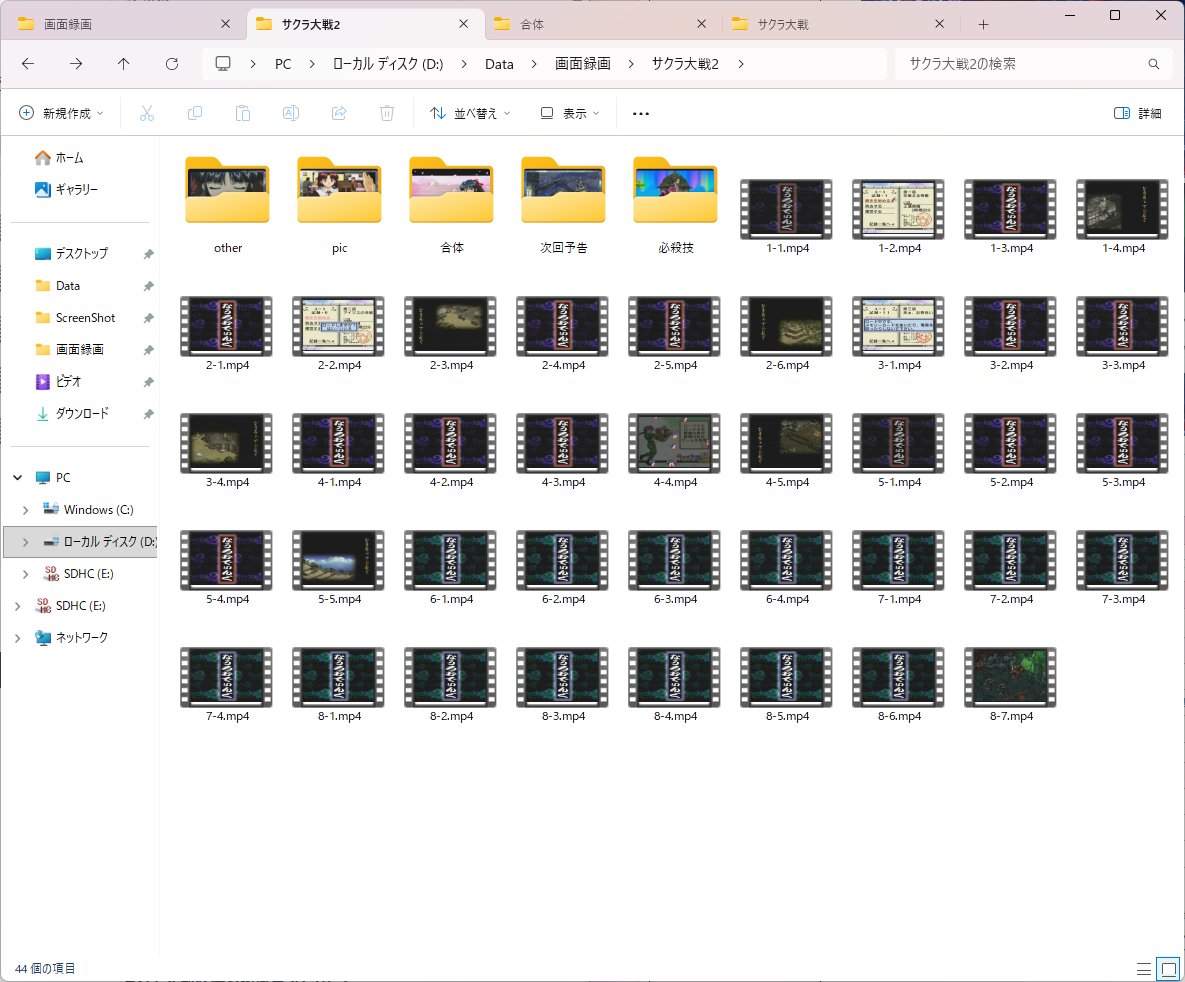Add a new tab with plus
This screenshot has height=982, width=1185.
pyautogui.click(x=983, y=24)
